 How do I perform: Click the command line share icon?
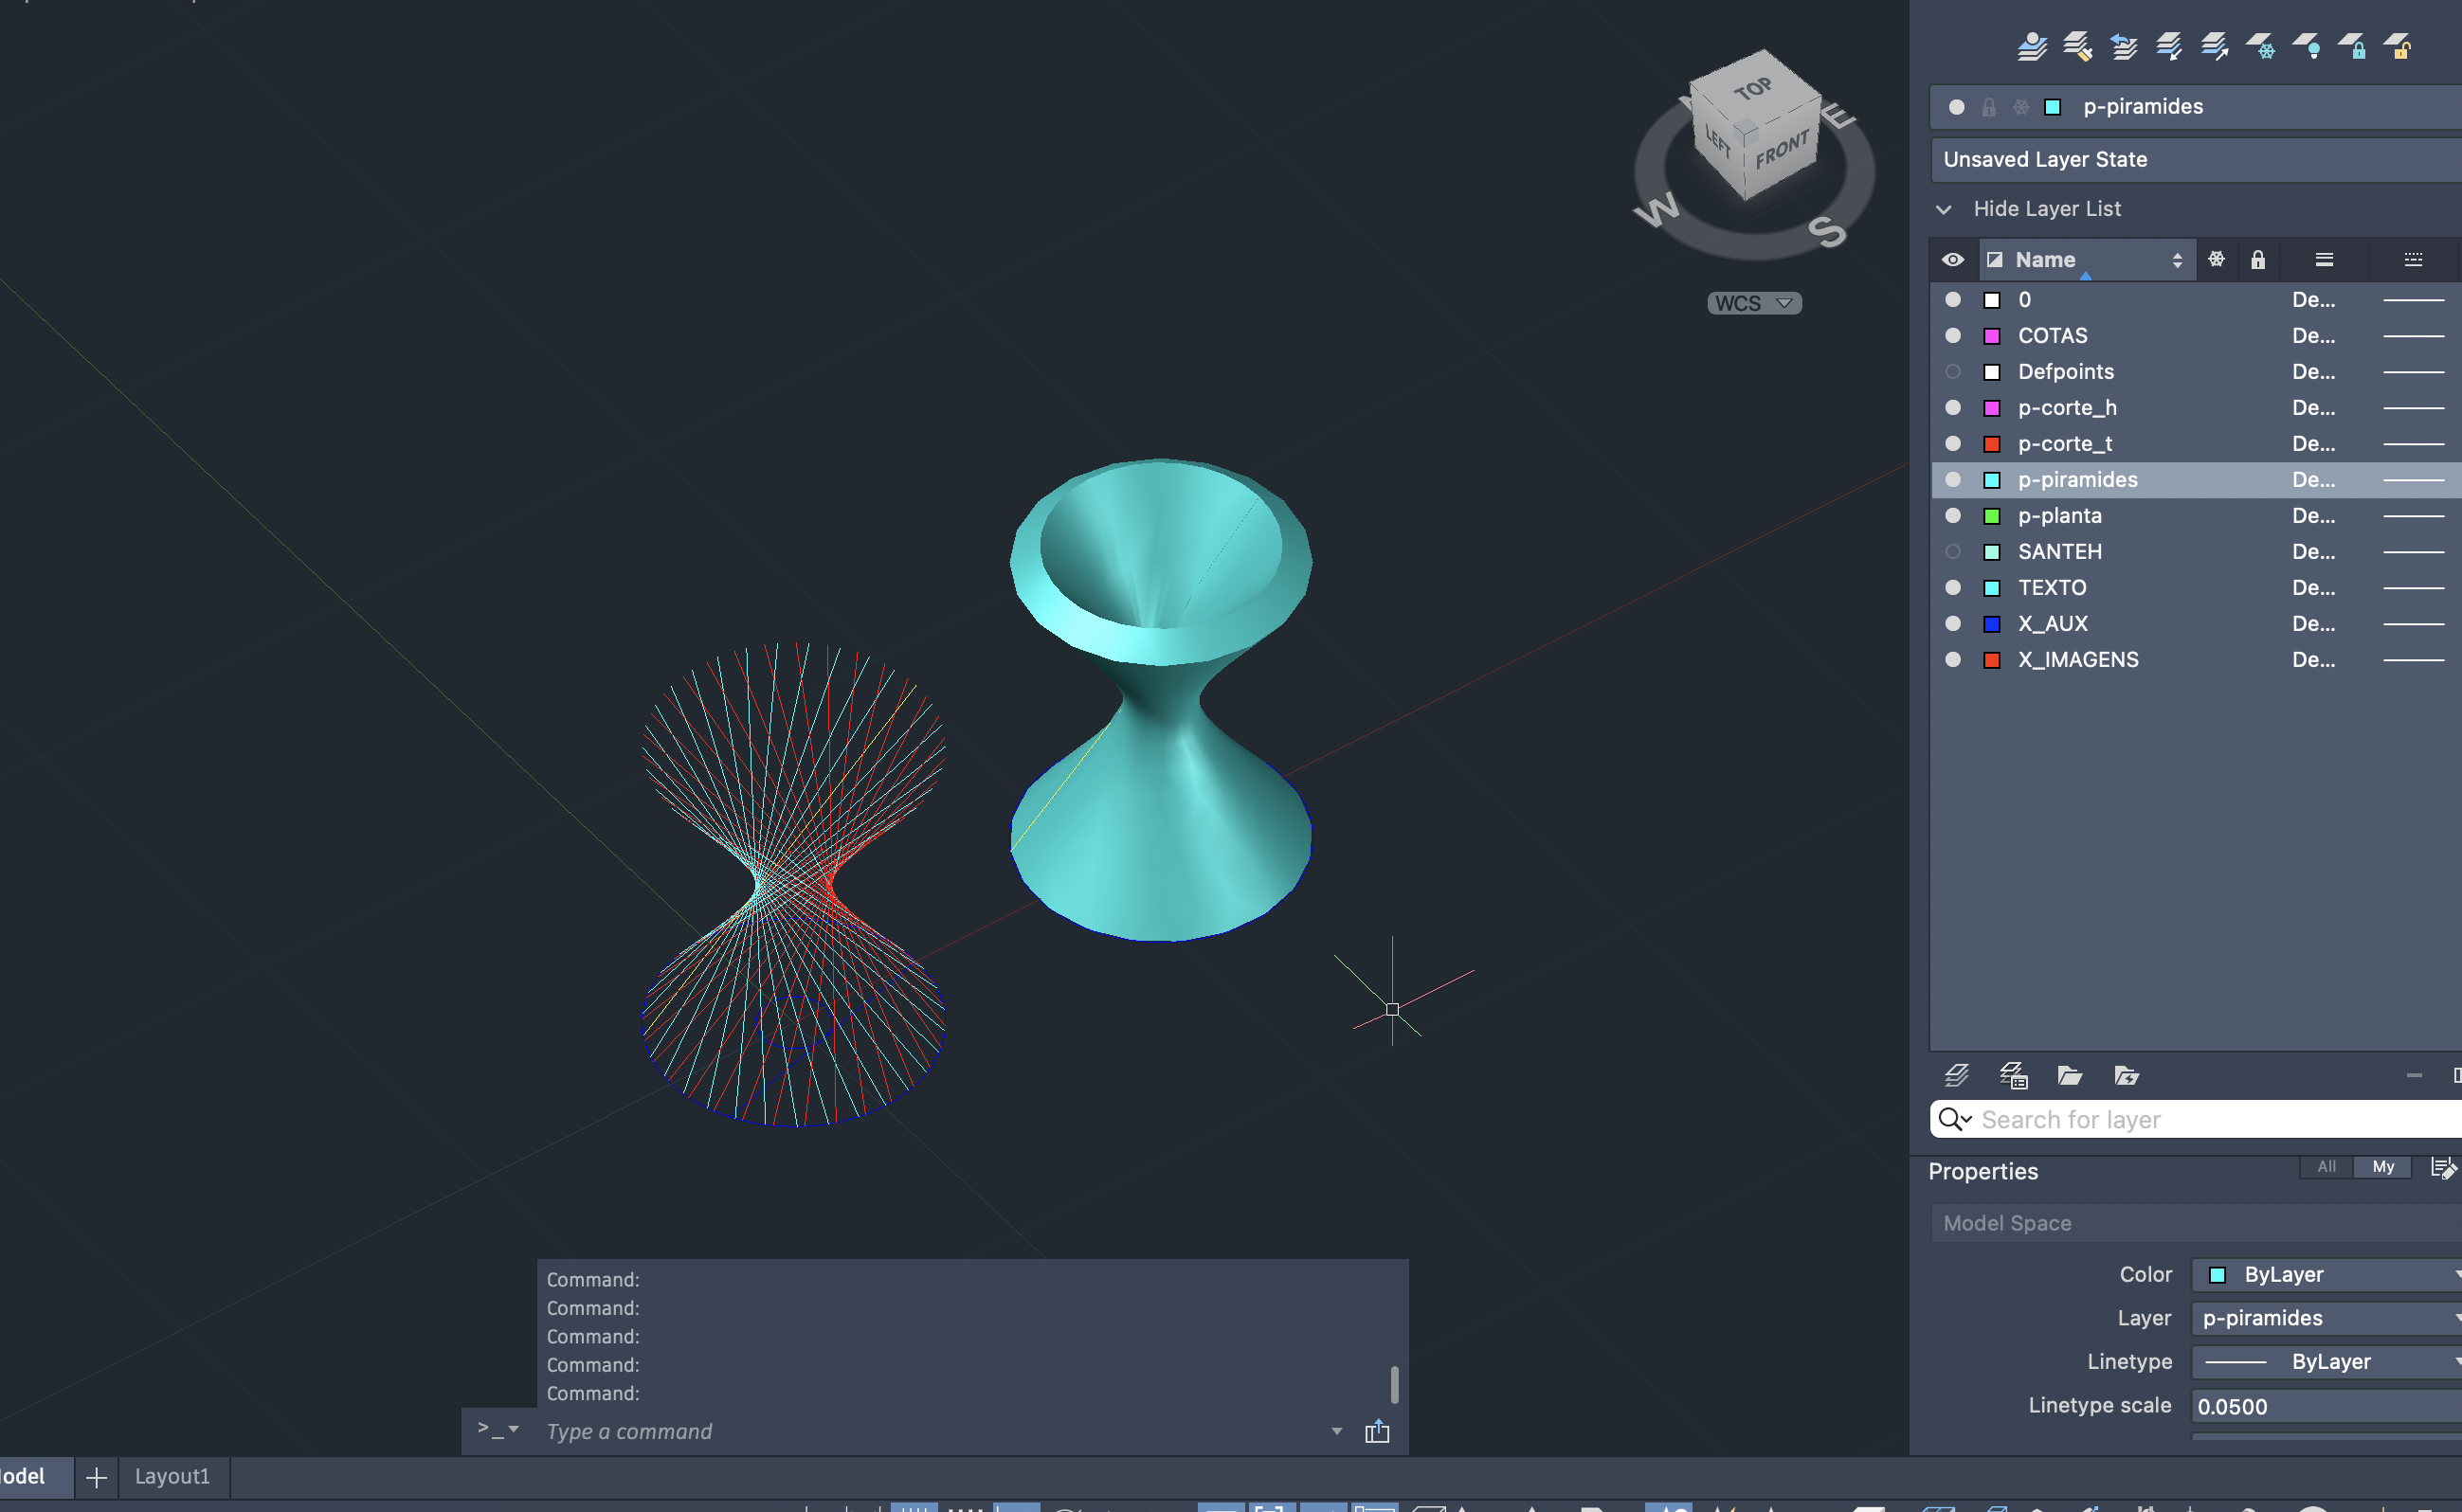coord(1377,1431)
